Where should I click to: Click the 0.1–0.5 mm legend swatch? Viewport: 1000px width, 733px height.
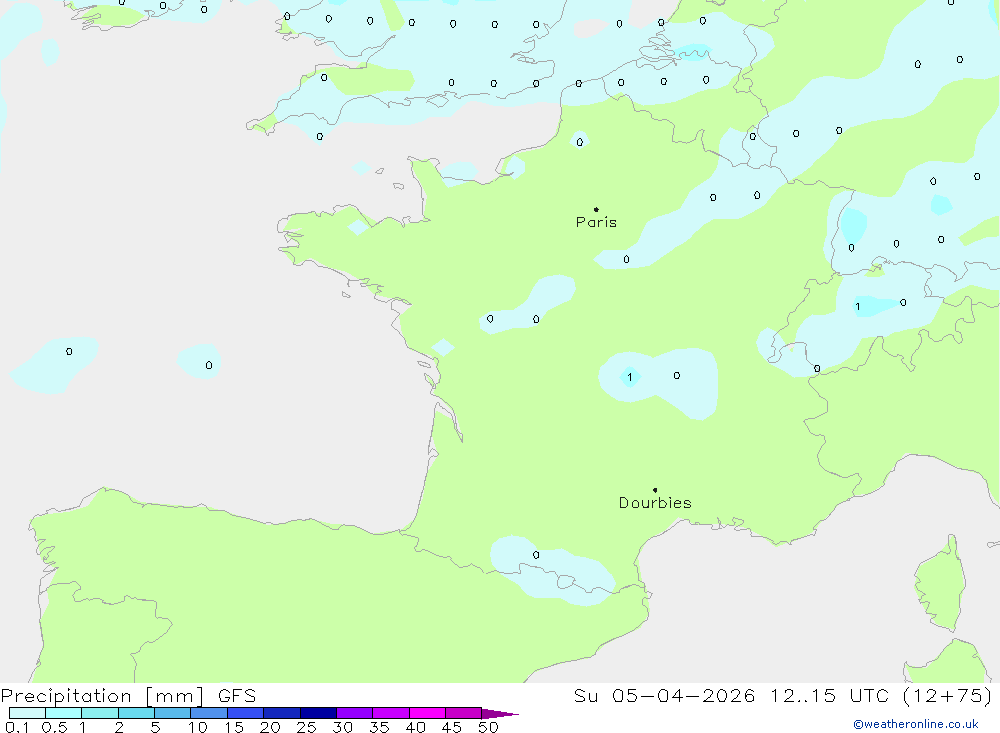(27, 713)
